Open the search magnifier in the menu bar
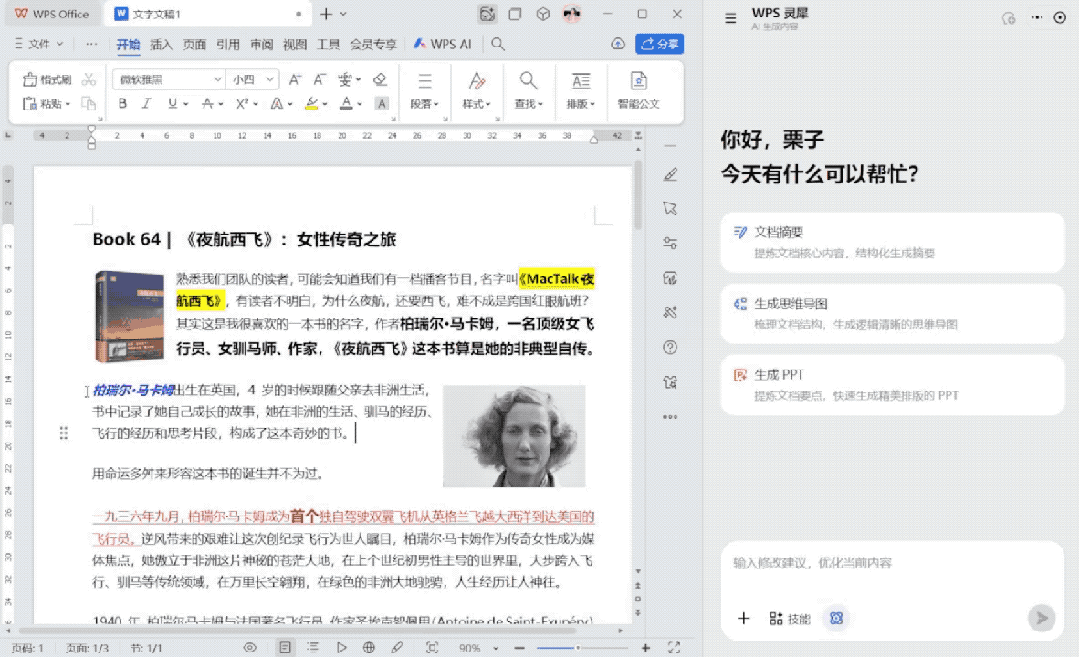Screen dimensions: 1079x657 498,44
